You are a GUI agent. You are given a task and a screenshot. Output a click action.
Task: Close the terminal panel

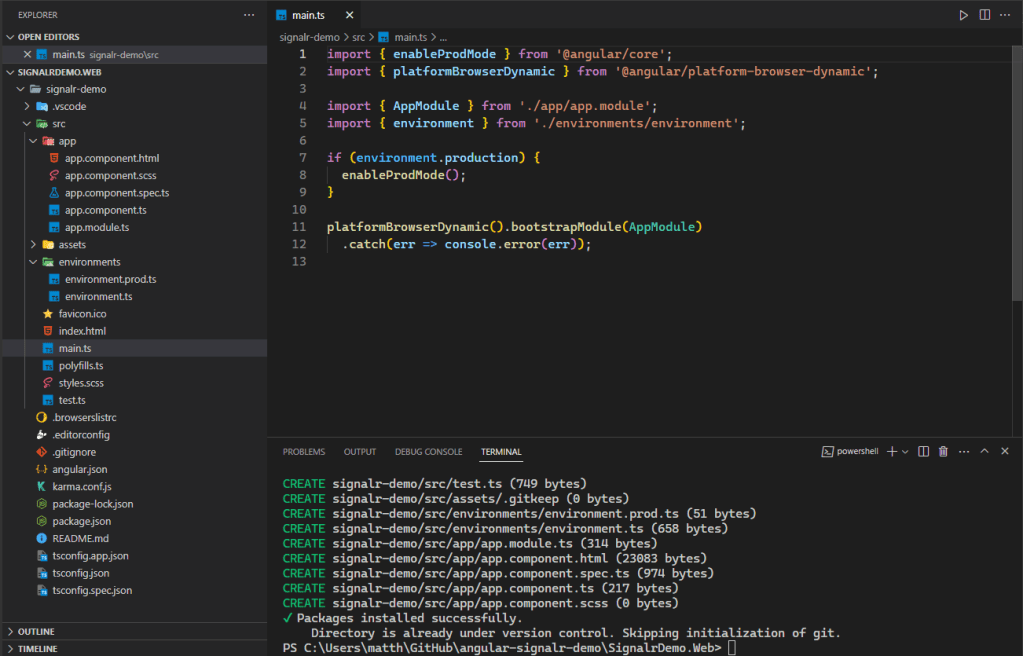click(x=1005, y=452)
